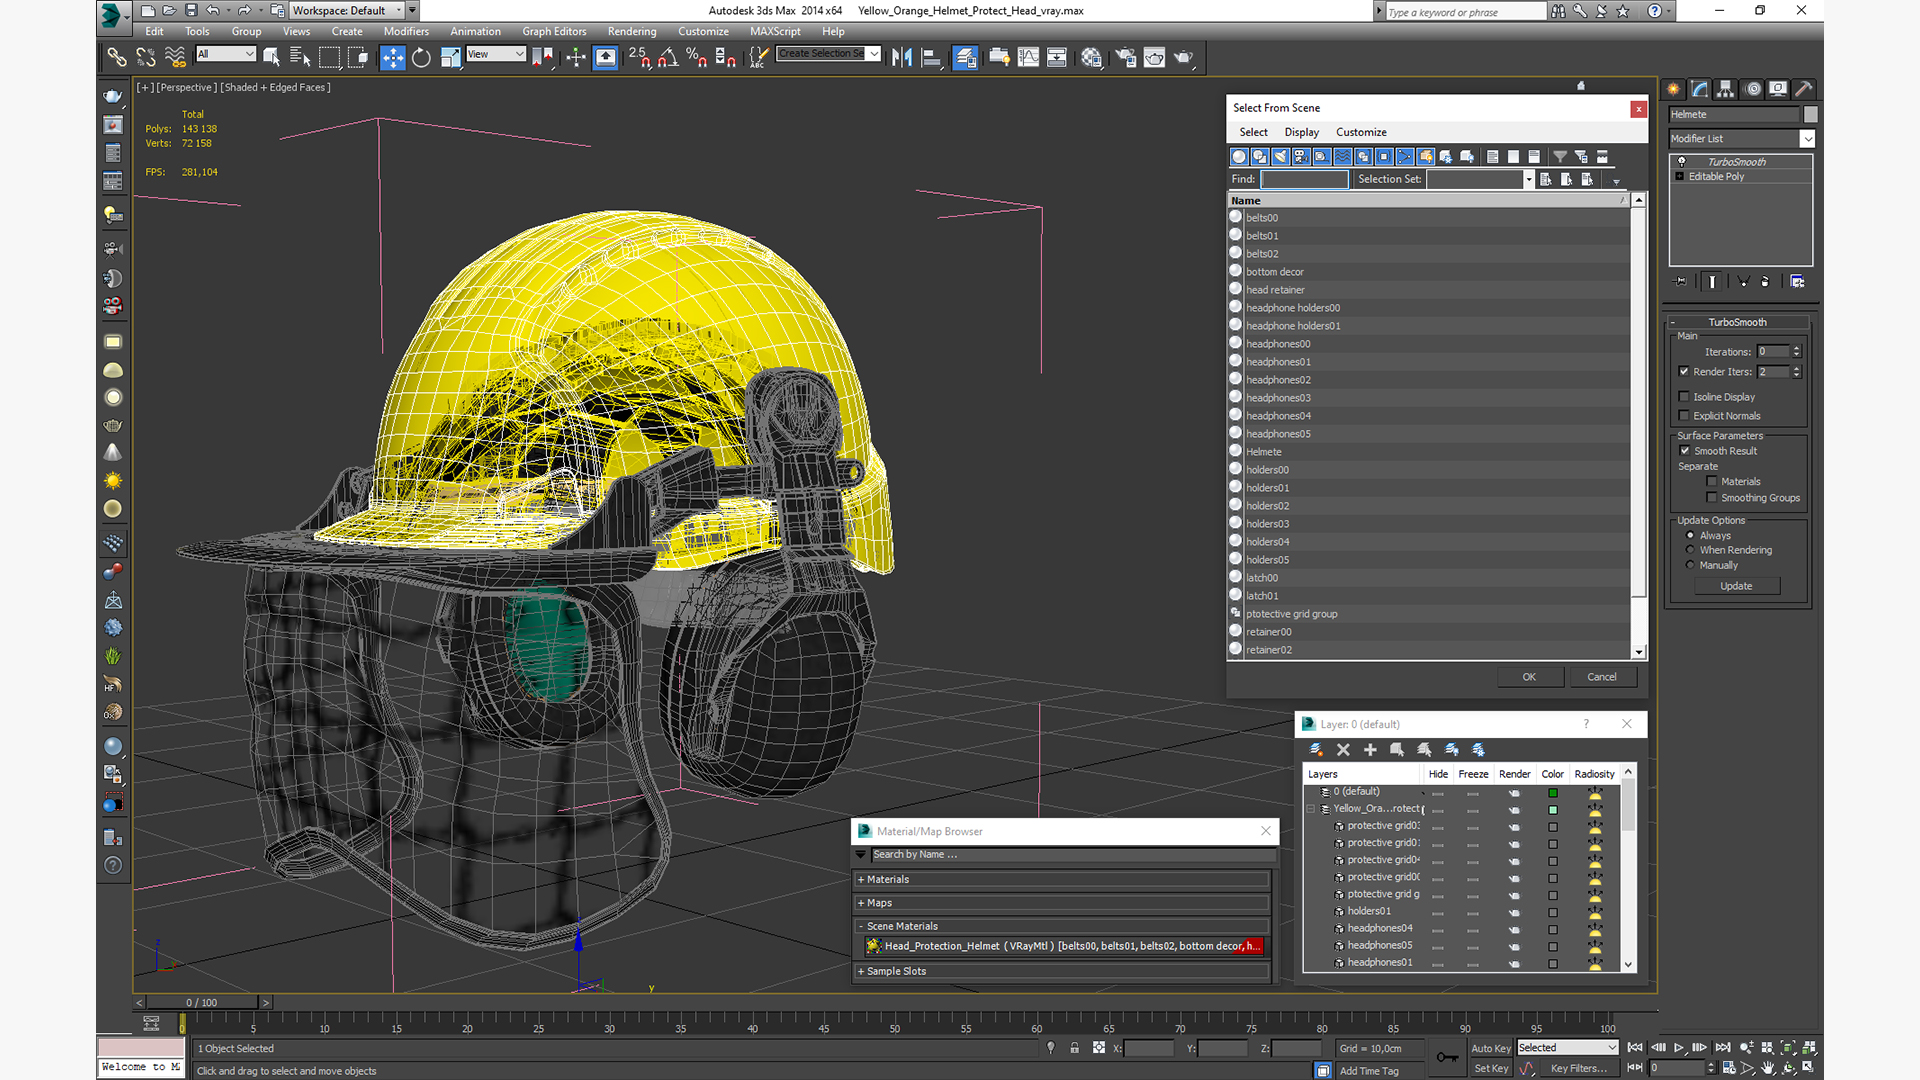Click the Select and Link chain icon
The height and width of the screenshot is (1080, 1920).
(117, 58)
